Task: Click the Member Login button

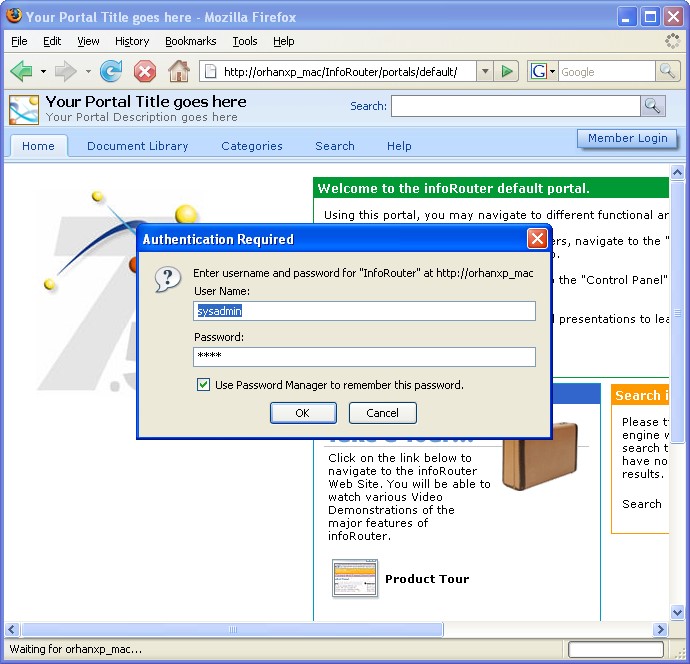Action: point(627,138)
